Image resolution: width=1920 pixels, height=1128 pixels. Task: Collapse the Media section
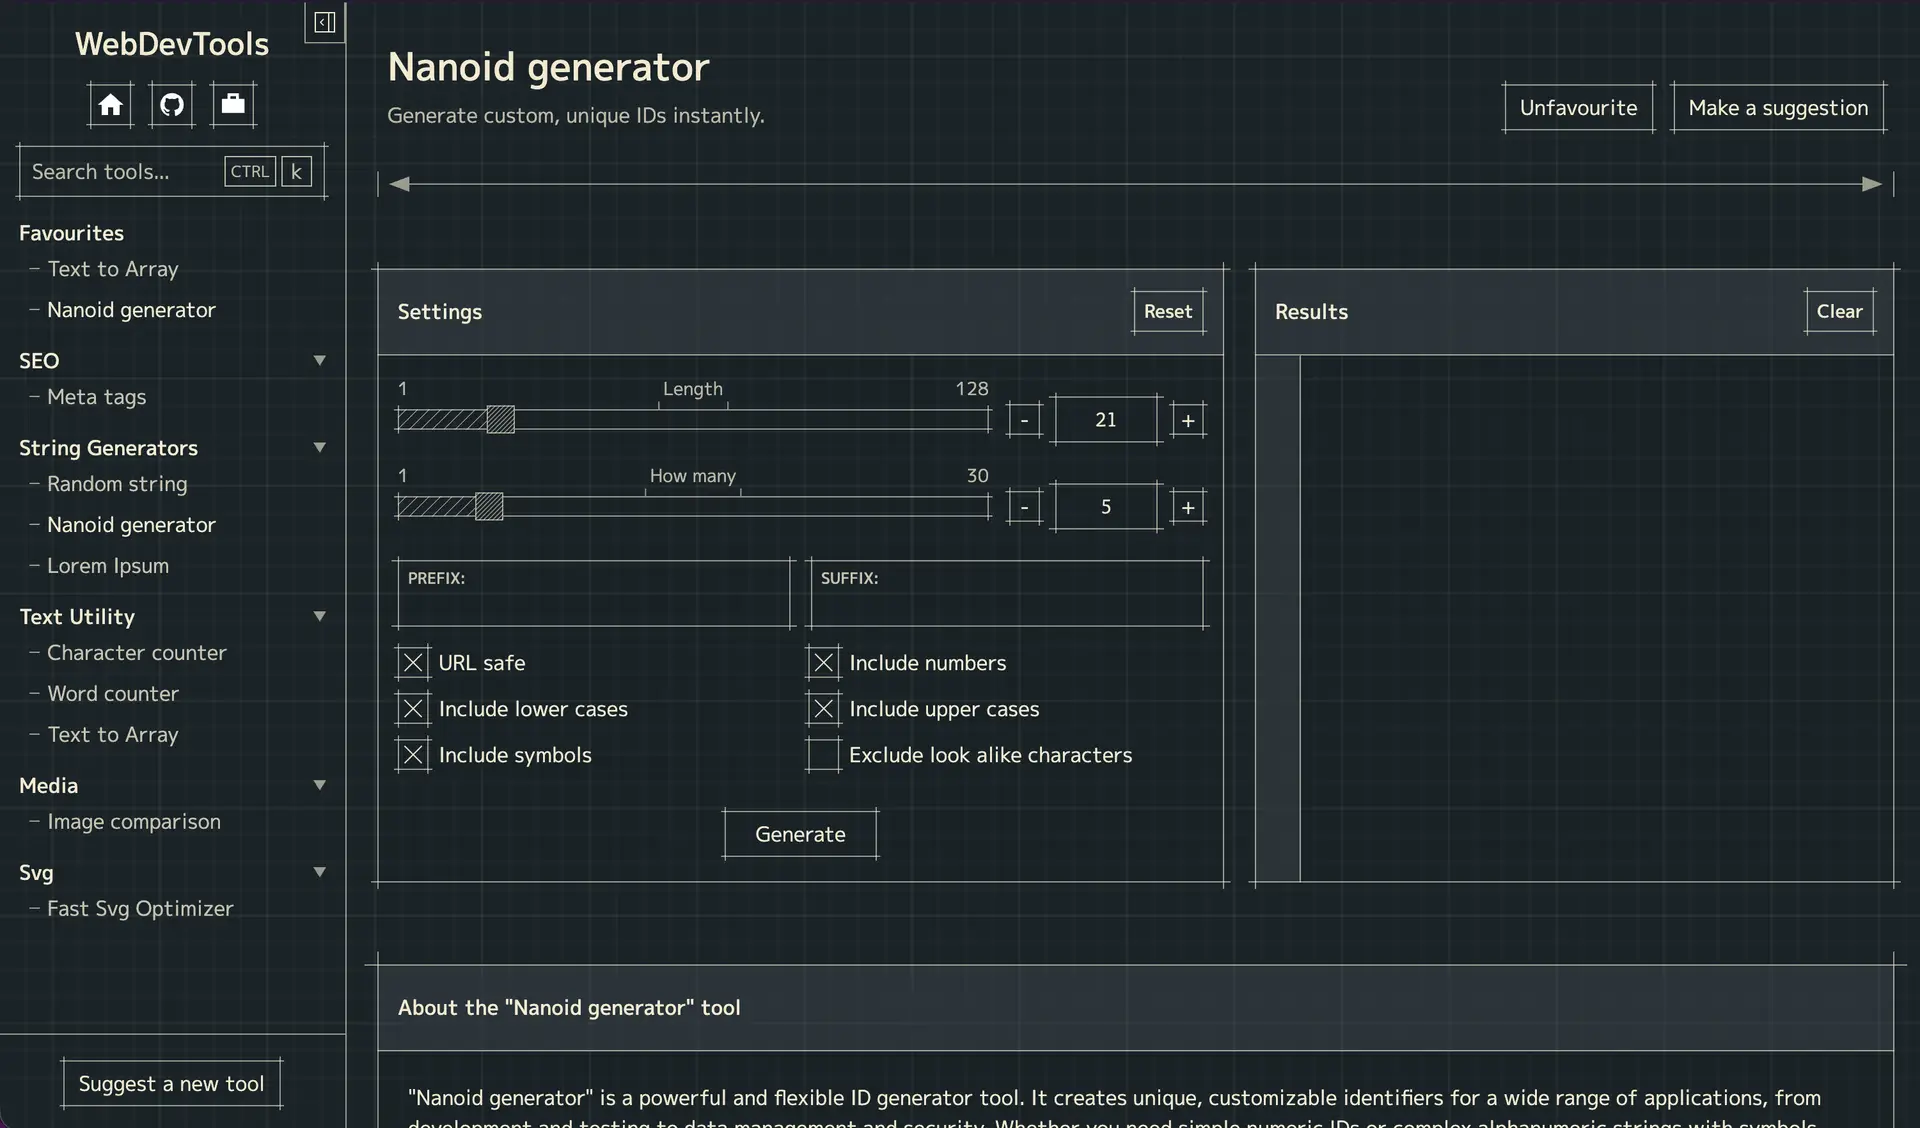(319, 784)
